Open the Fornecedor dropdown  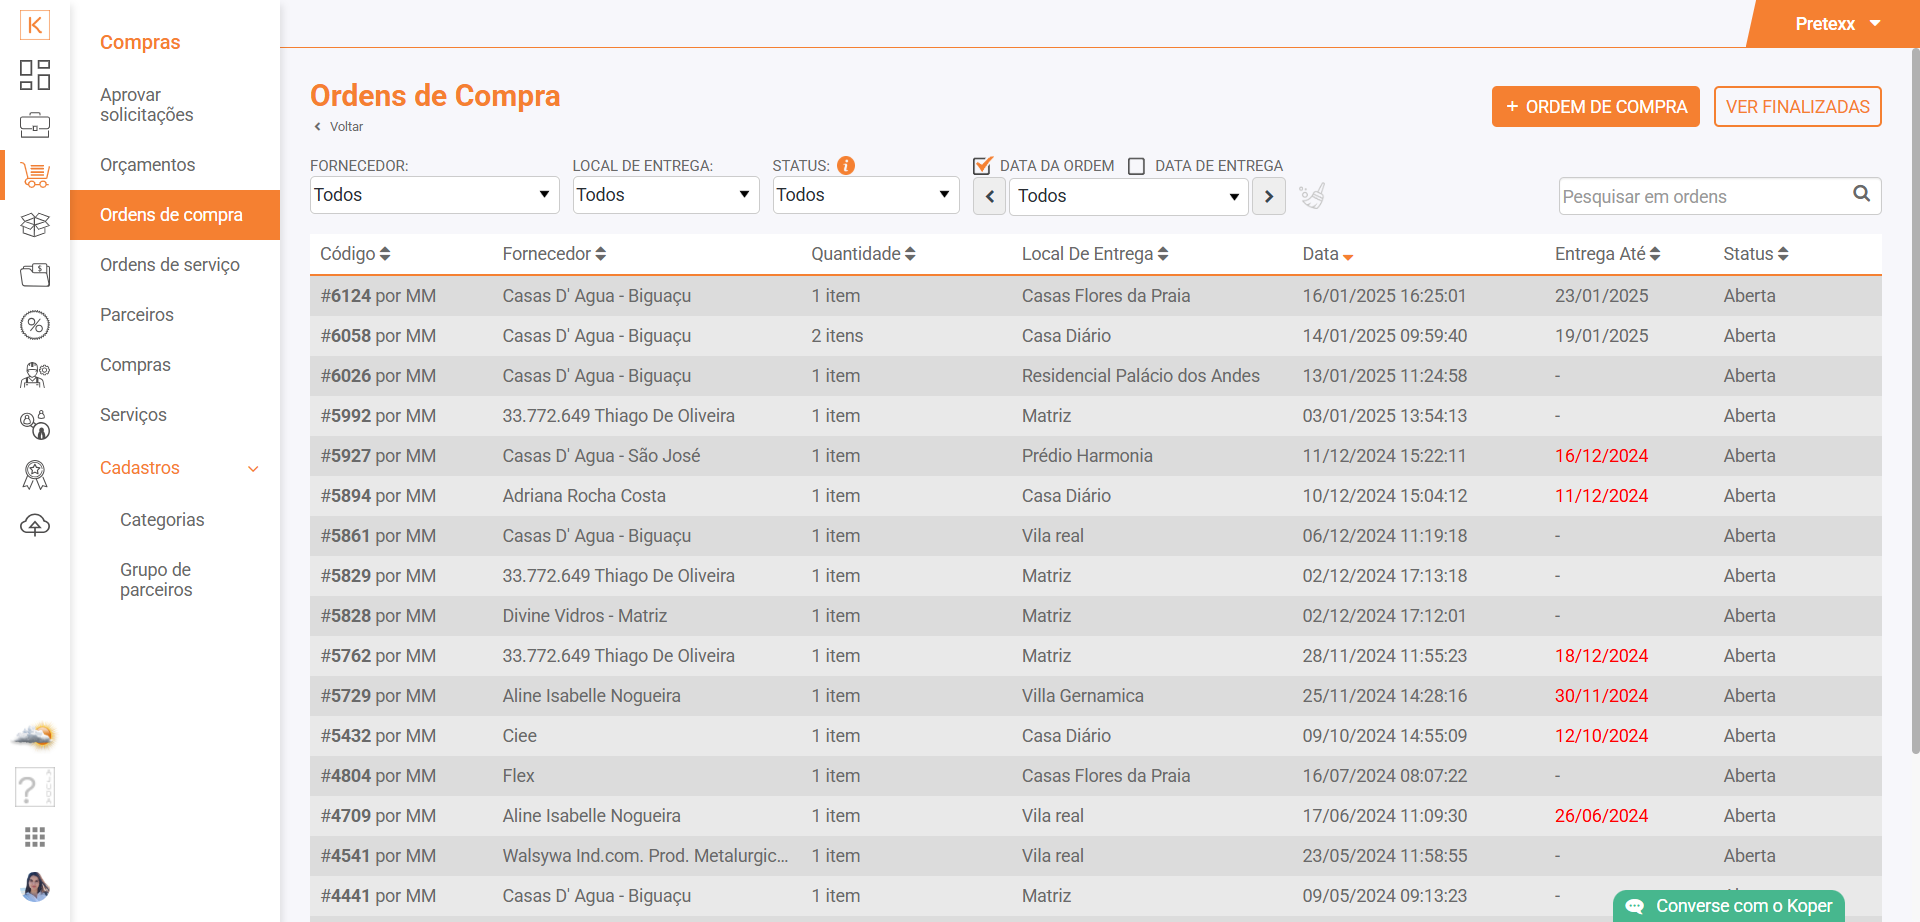[434, 195]
